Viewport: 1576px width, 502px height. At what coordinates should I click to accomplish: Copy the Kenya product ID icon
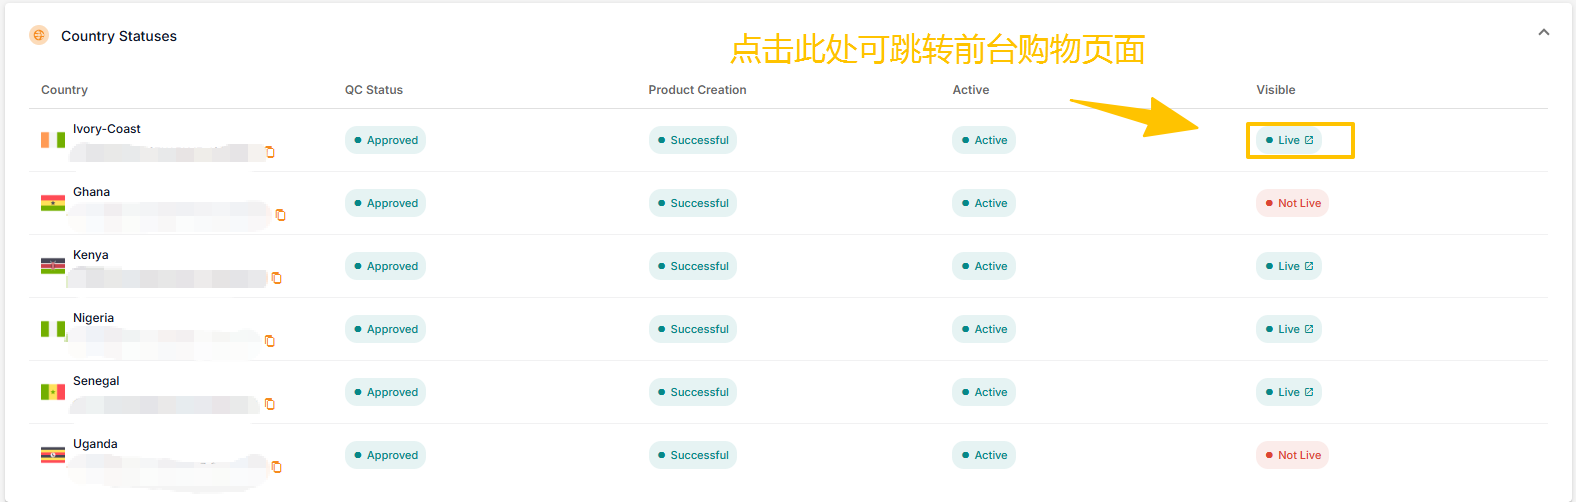click(277, 278)
